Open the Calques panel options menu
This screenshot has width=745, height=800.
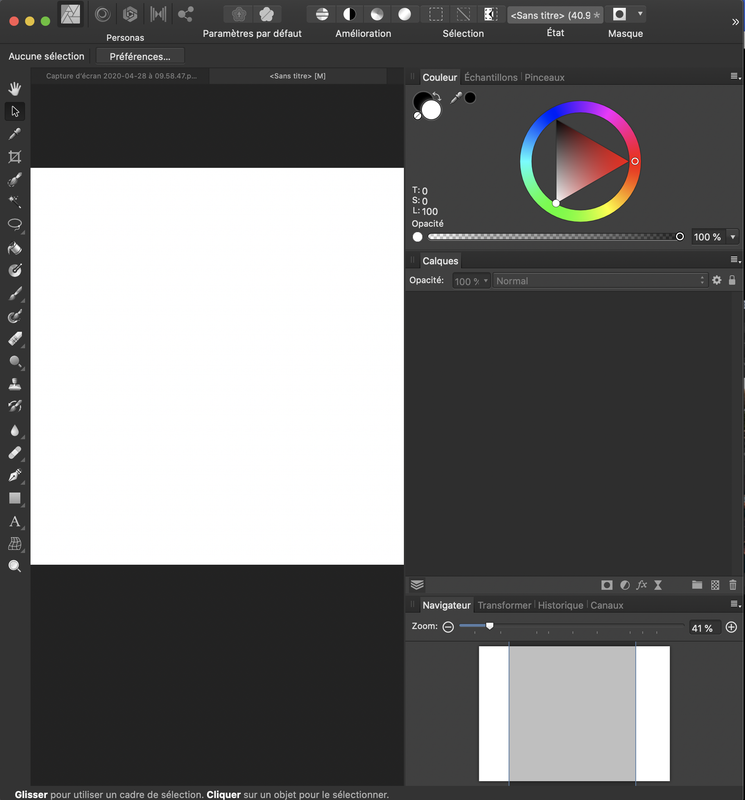click(735, 260)
